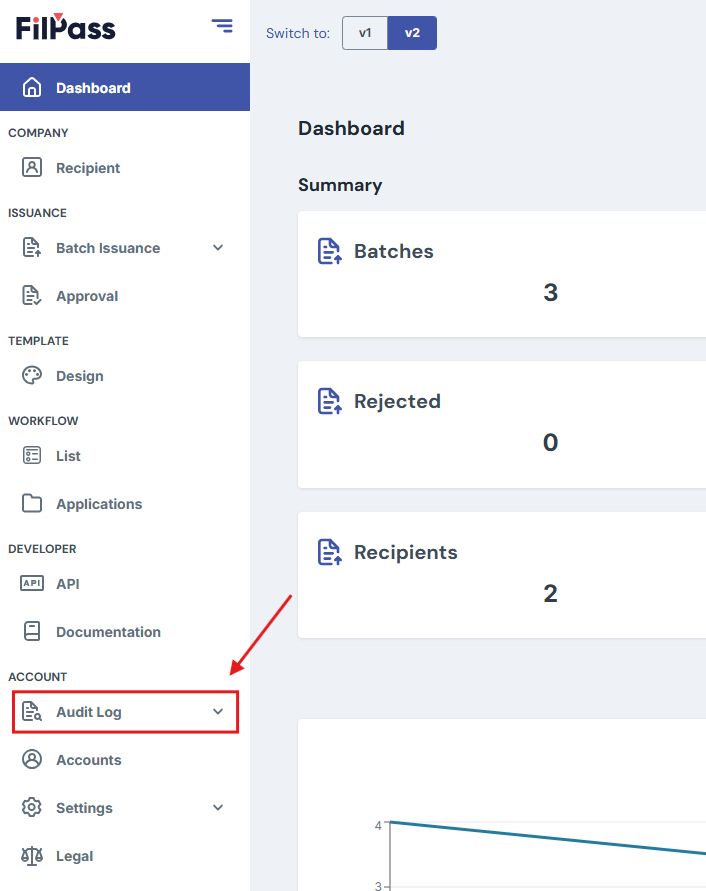Screen dimensions: 706x891
Task: Open the Dashboard menu item
Action: pyautogui.click(x=125, y=88)
